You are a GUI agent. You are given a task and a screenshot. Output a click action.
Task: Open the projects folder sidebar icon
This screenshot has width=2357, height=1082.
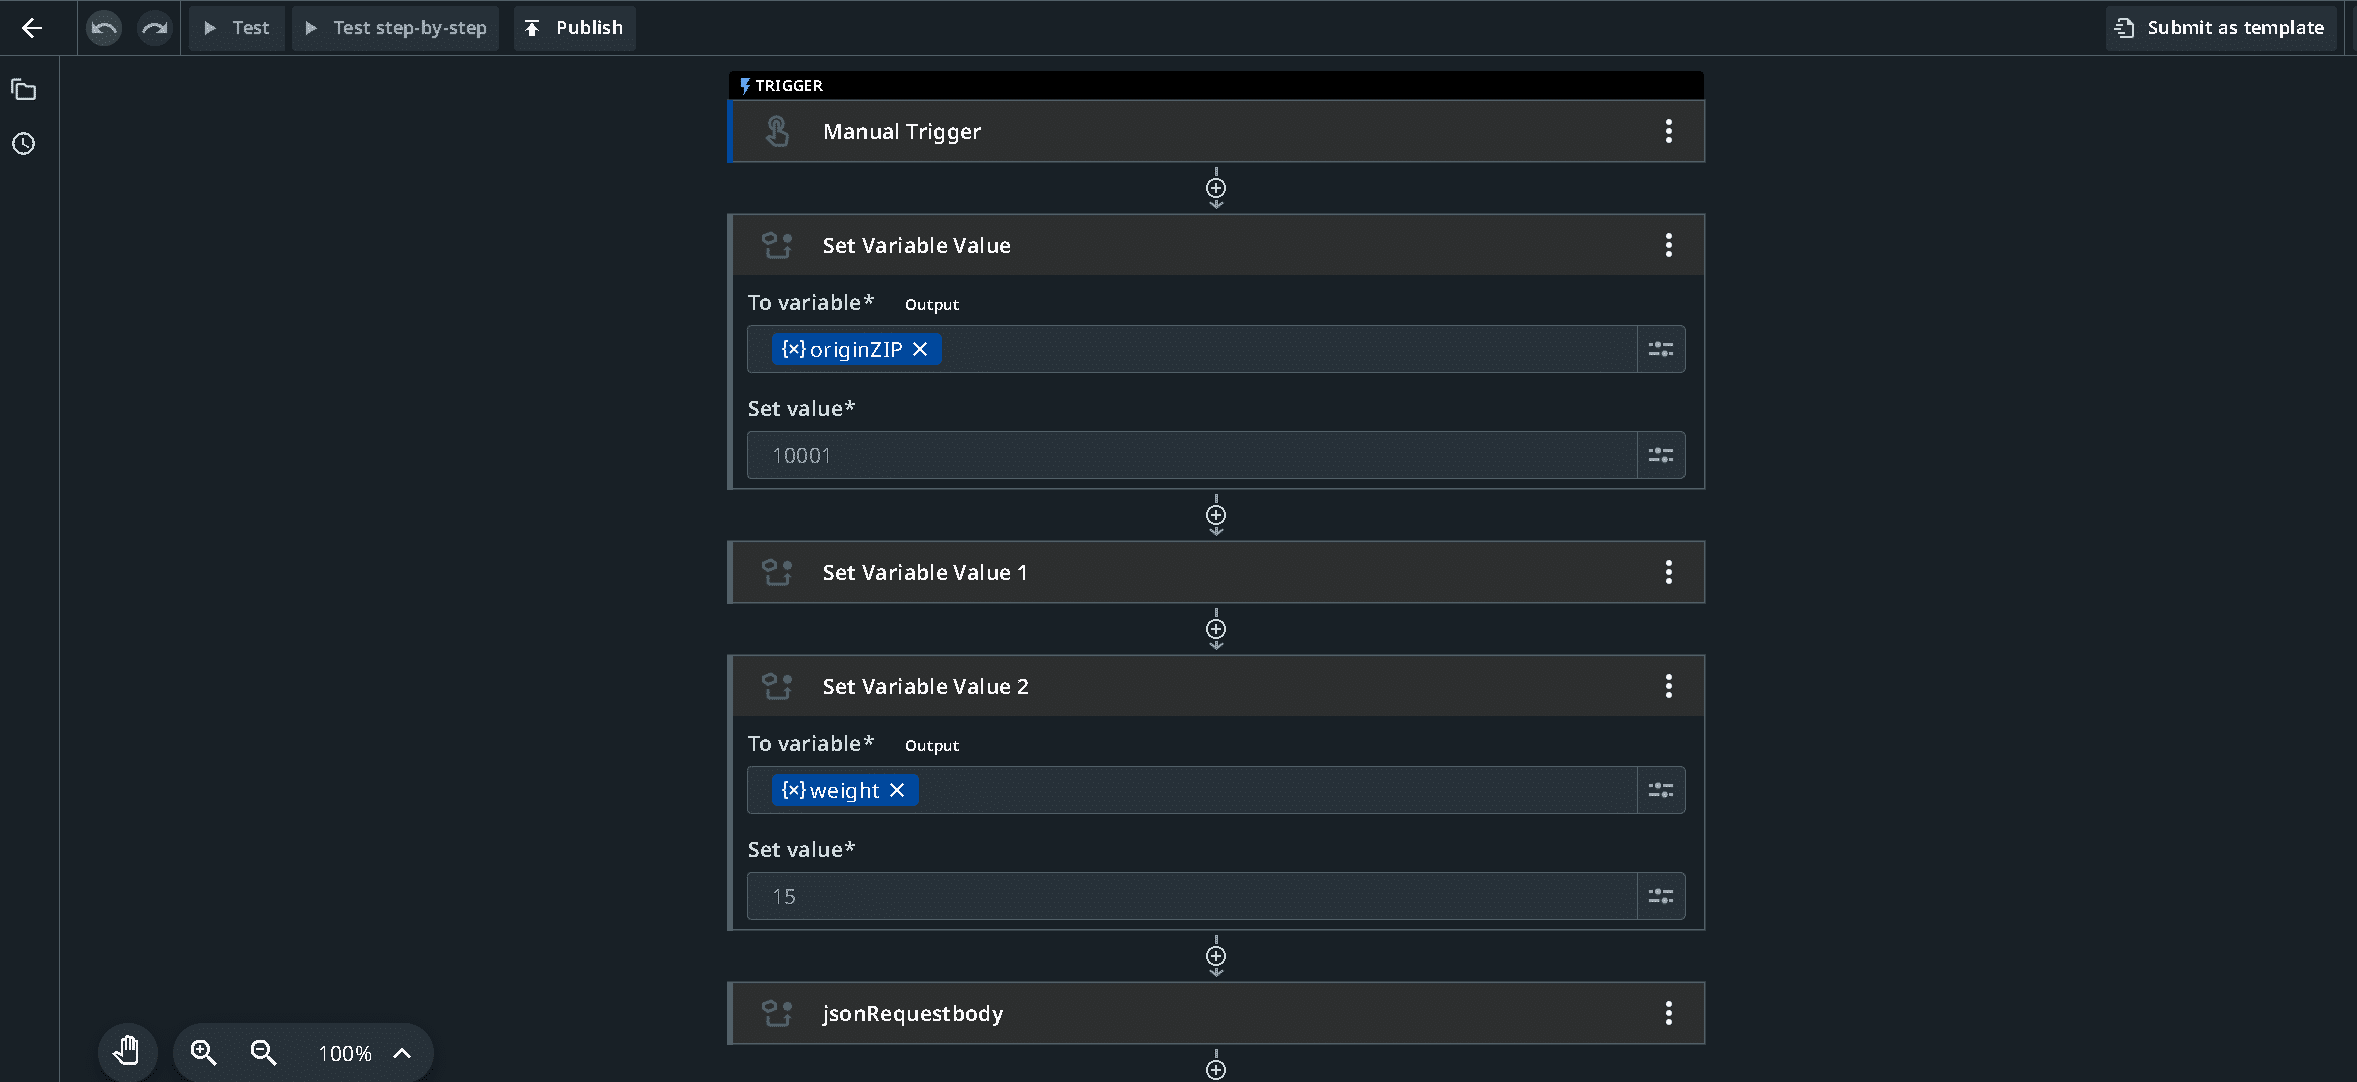pos(24,90)
